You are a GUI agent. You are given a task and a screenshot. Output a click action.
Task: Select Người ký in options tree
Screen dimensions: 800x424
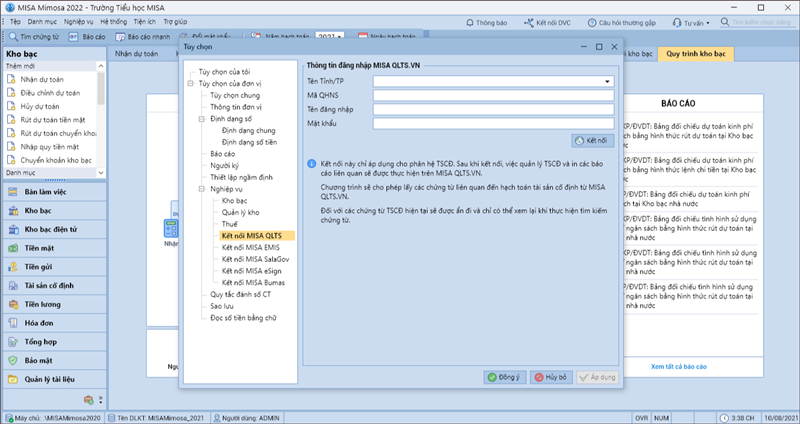pos(224,166)
